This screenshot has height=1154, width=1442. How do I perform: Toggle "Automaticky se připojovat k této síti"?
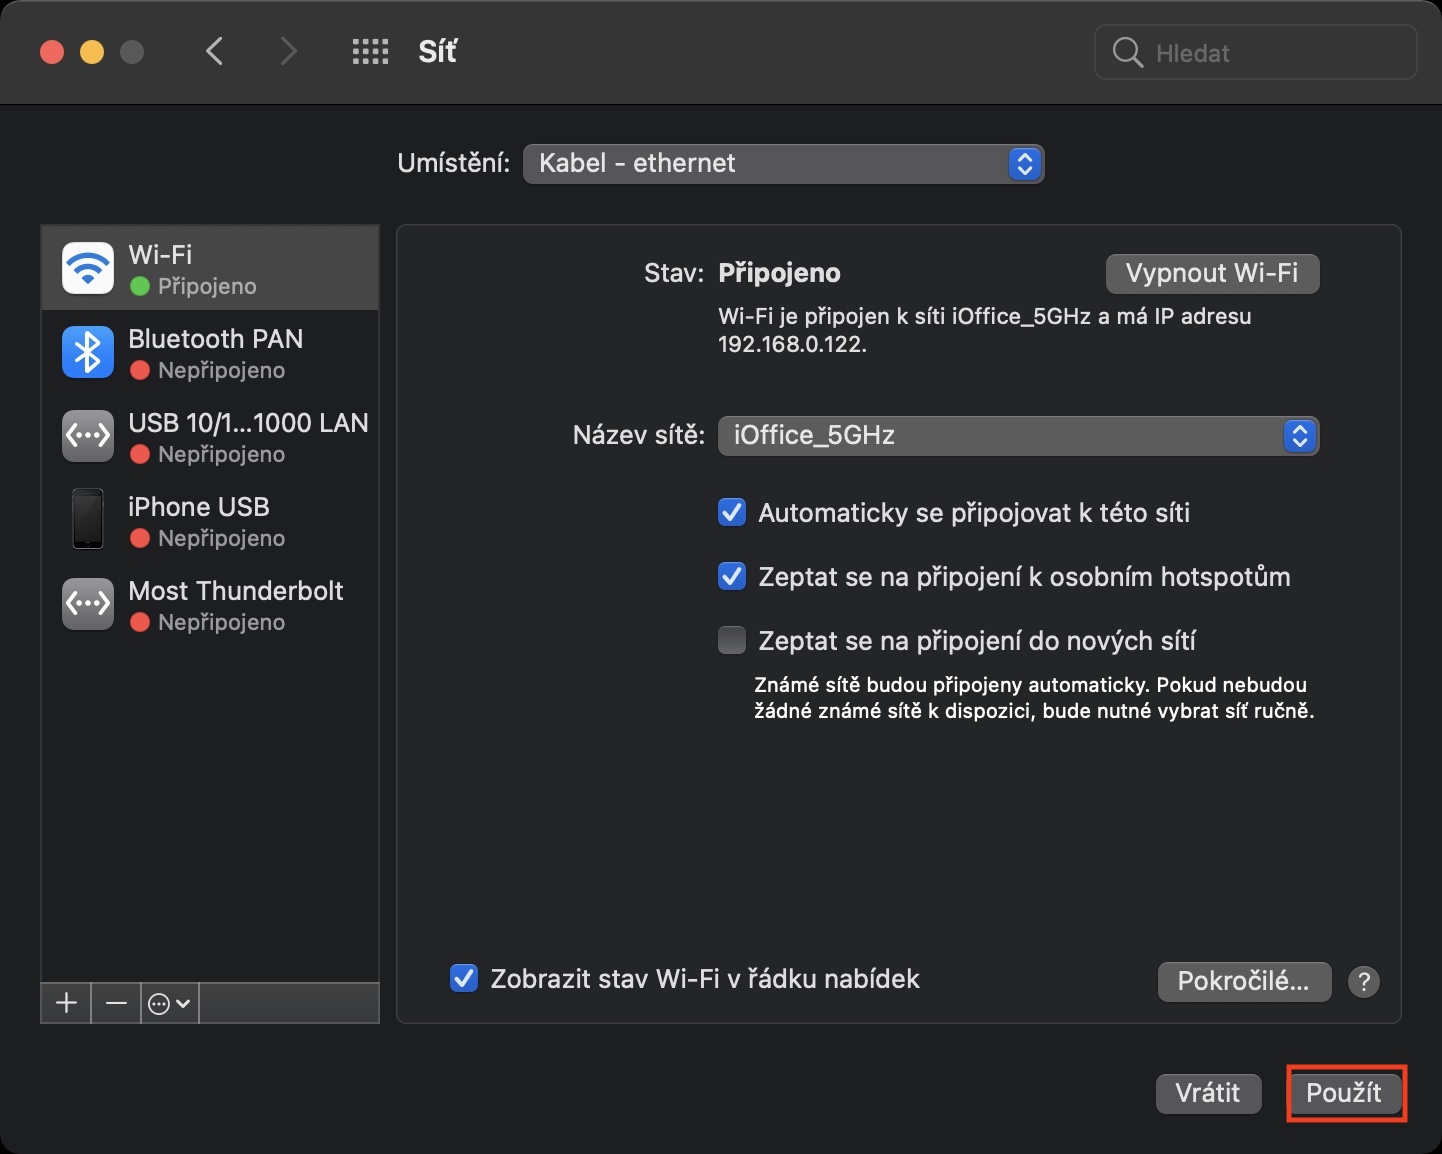(x=732, y=513)
